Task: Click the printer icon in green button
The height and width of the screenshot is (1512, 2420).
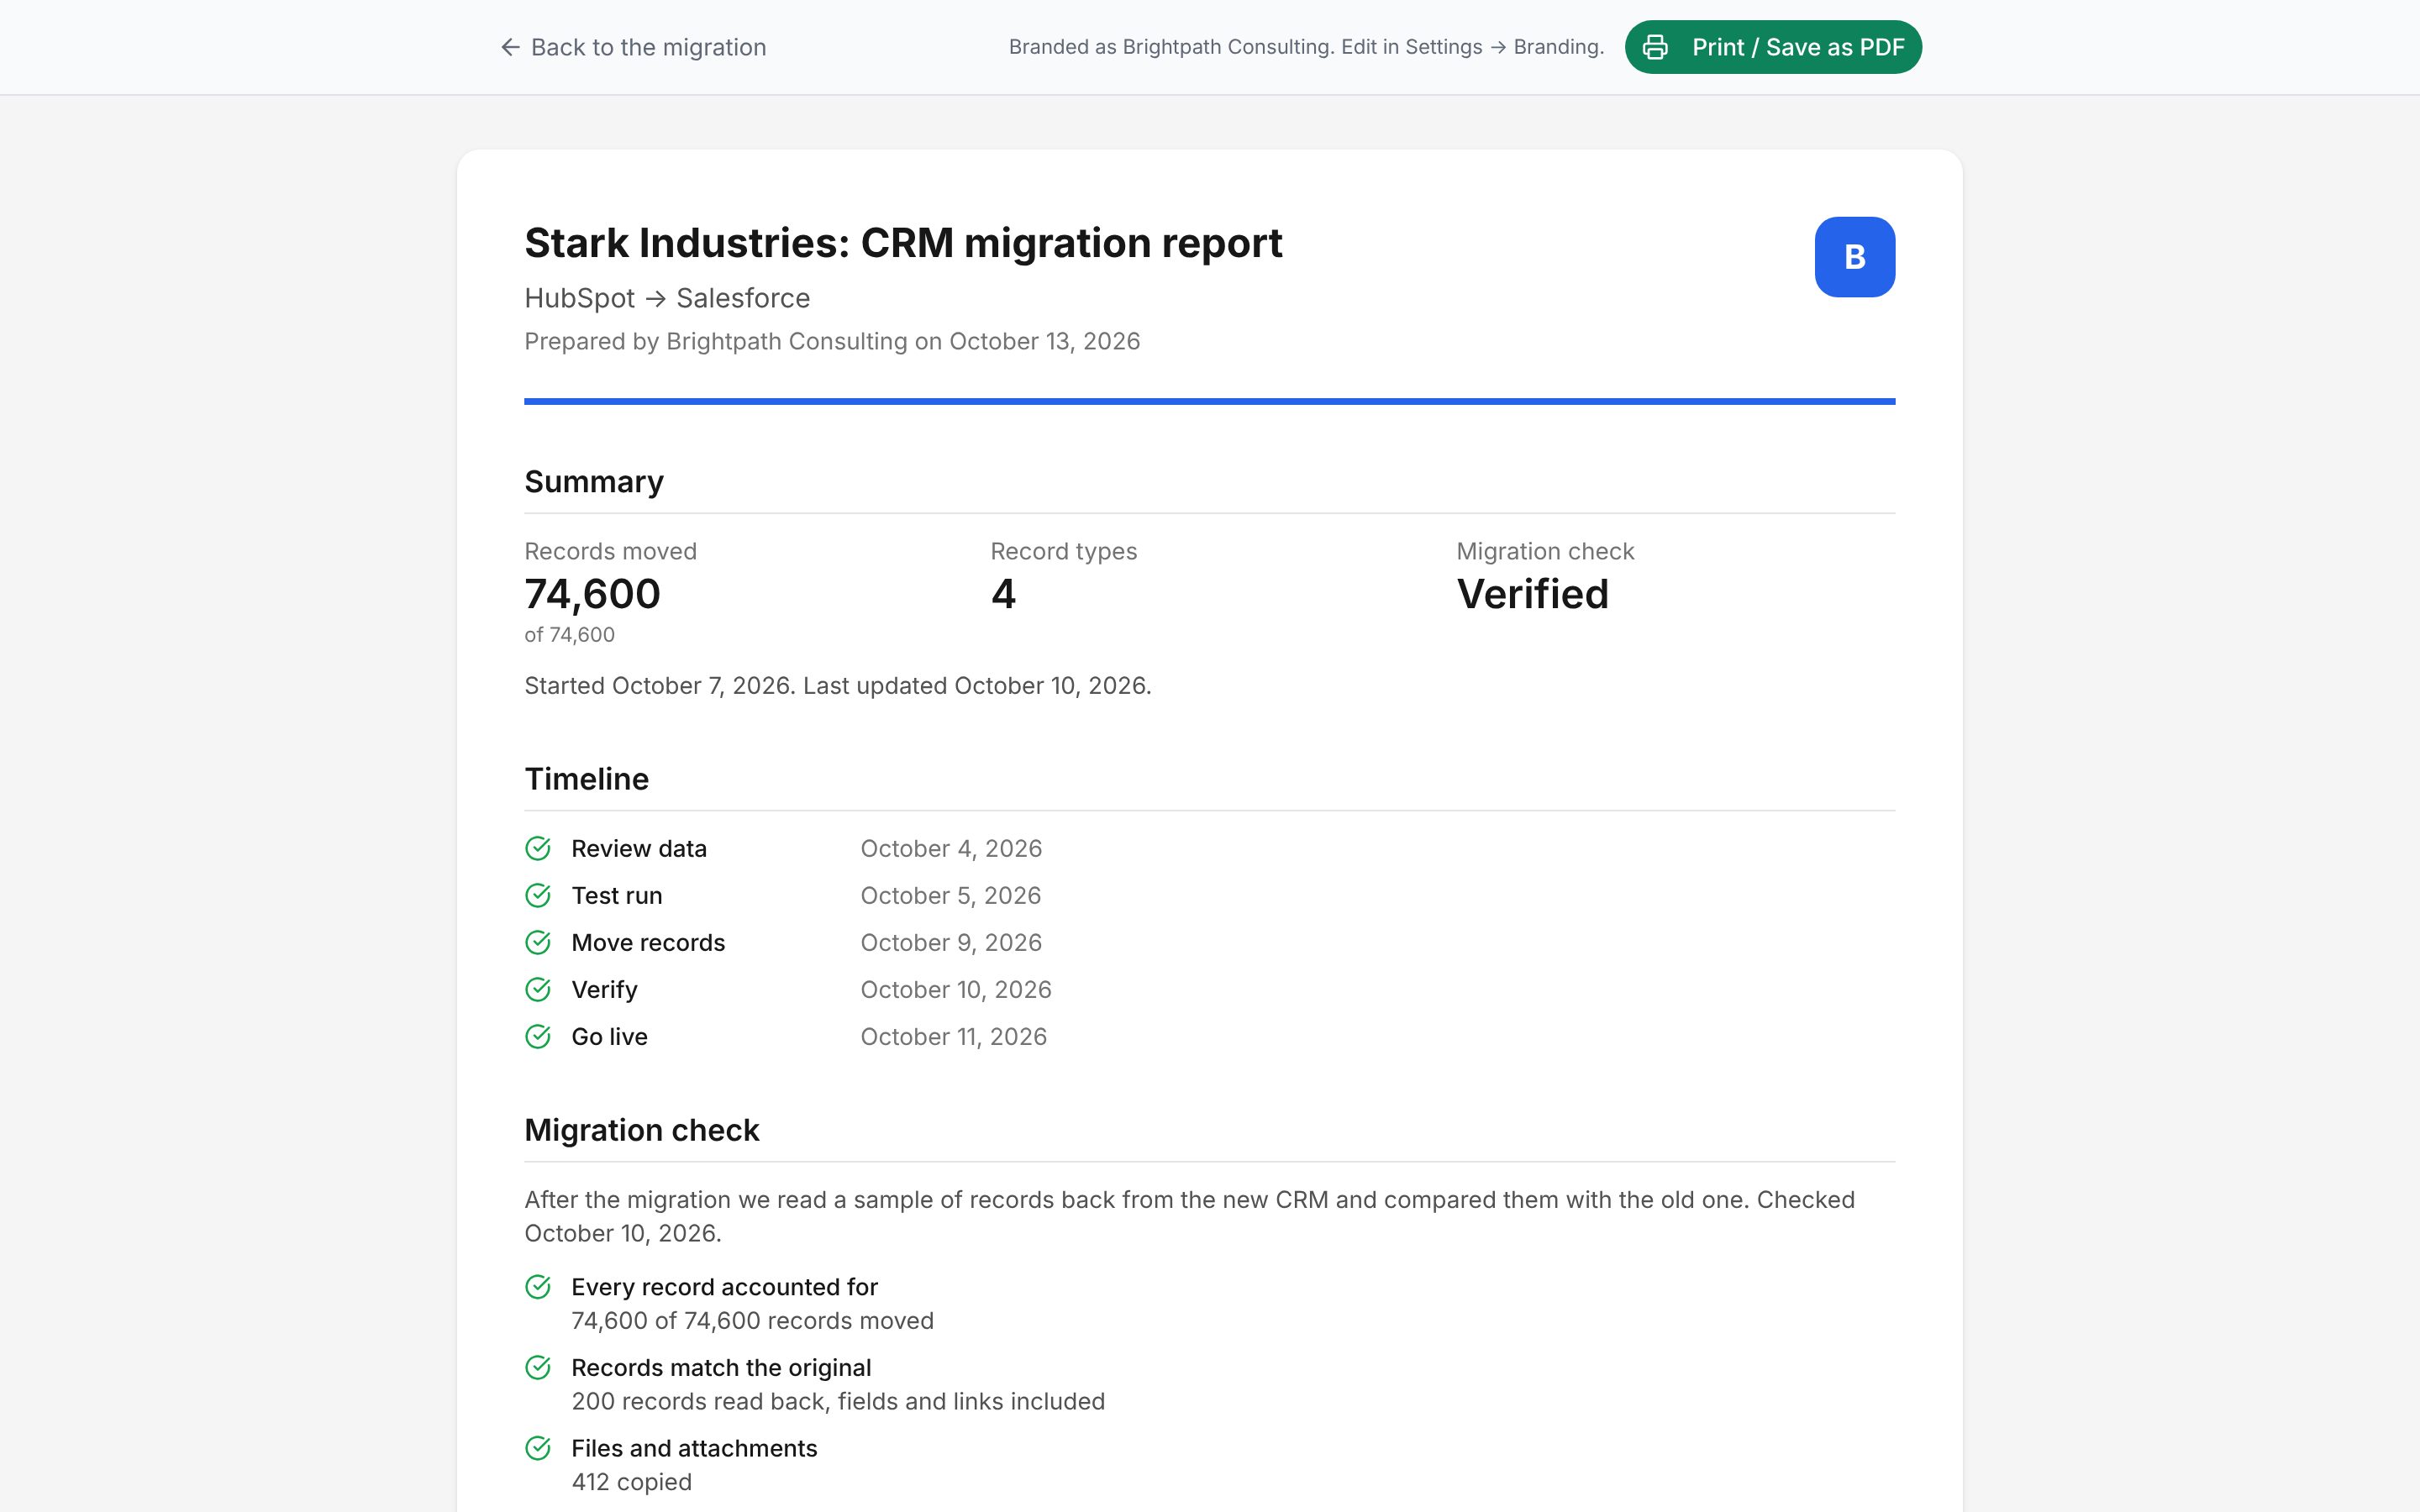Action: click(1655, 47)
